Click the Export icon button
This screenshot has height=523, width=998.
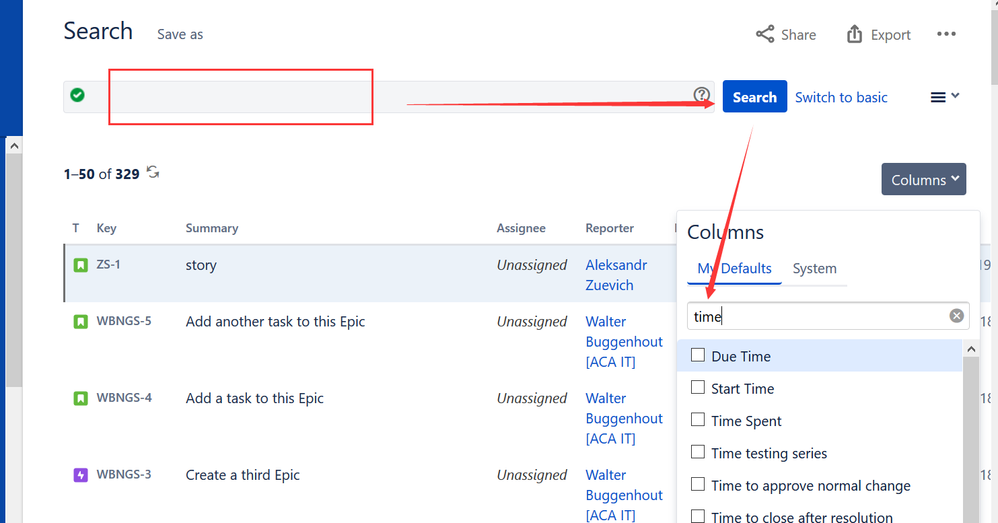click(x=878, y=34)
